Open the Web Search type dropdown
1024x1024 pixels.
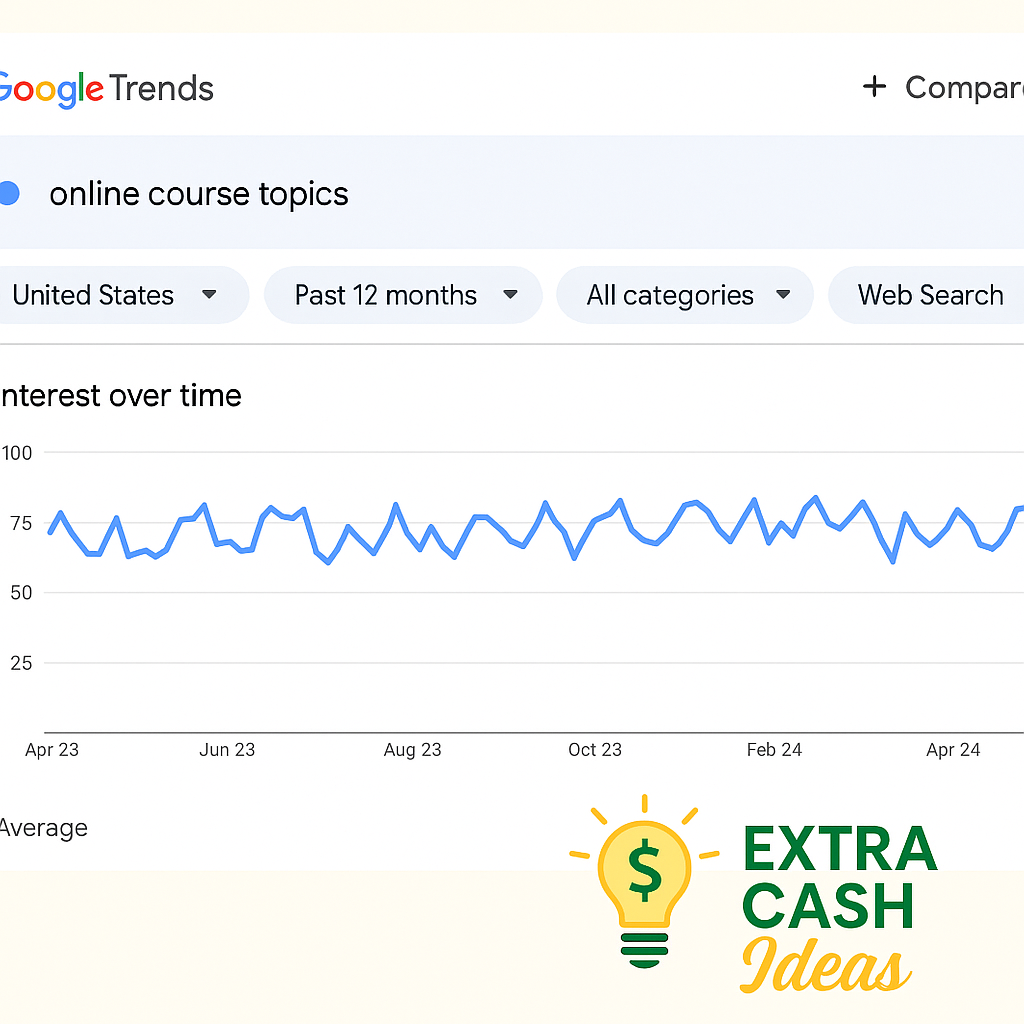[x=930, y=295]
